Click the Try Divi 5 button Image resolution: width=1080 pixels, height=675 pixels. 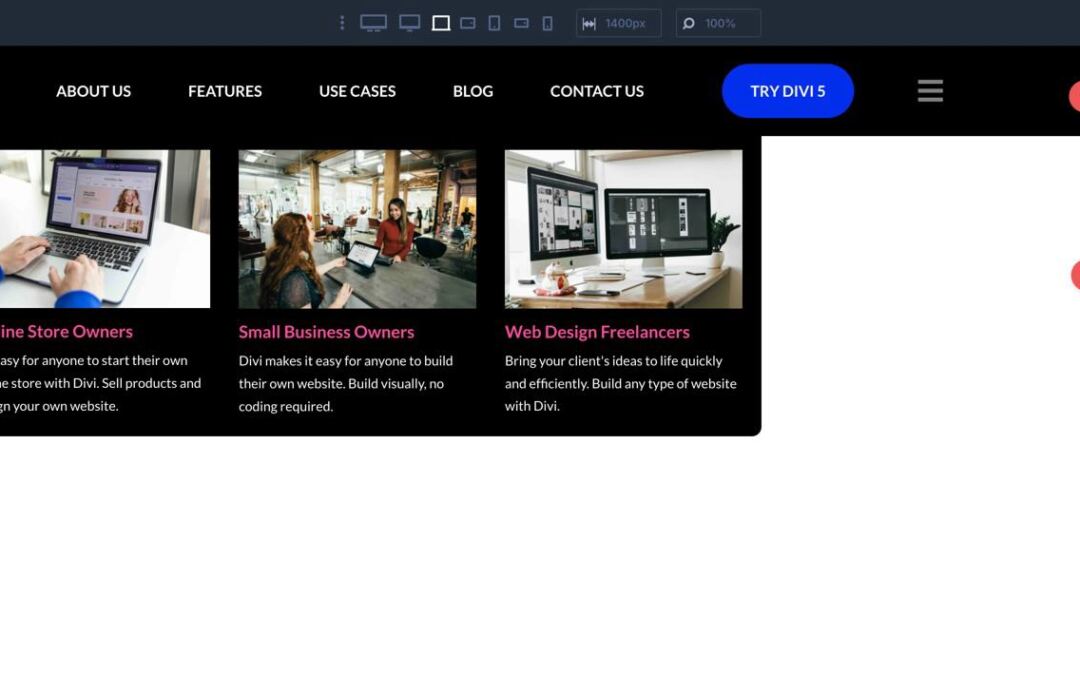point(787,91)
